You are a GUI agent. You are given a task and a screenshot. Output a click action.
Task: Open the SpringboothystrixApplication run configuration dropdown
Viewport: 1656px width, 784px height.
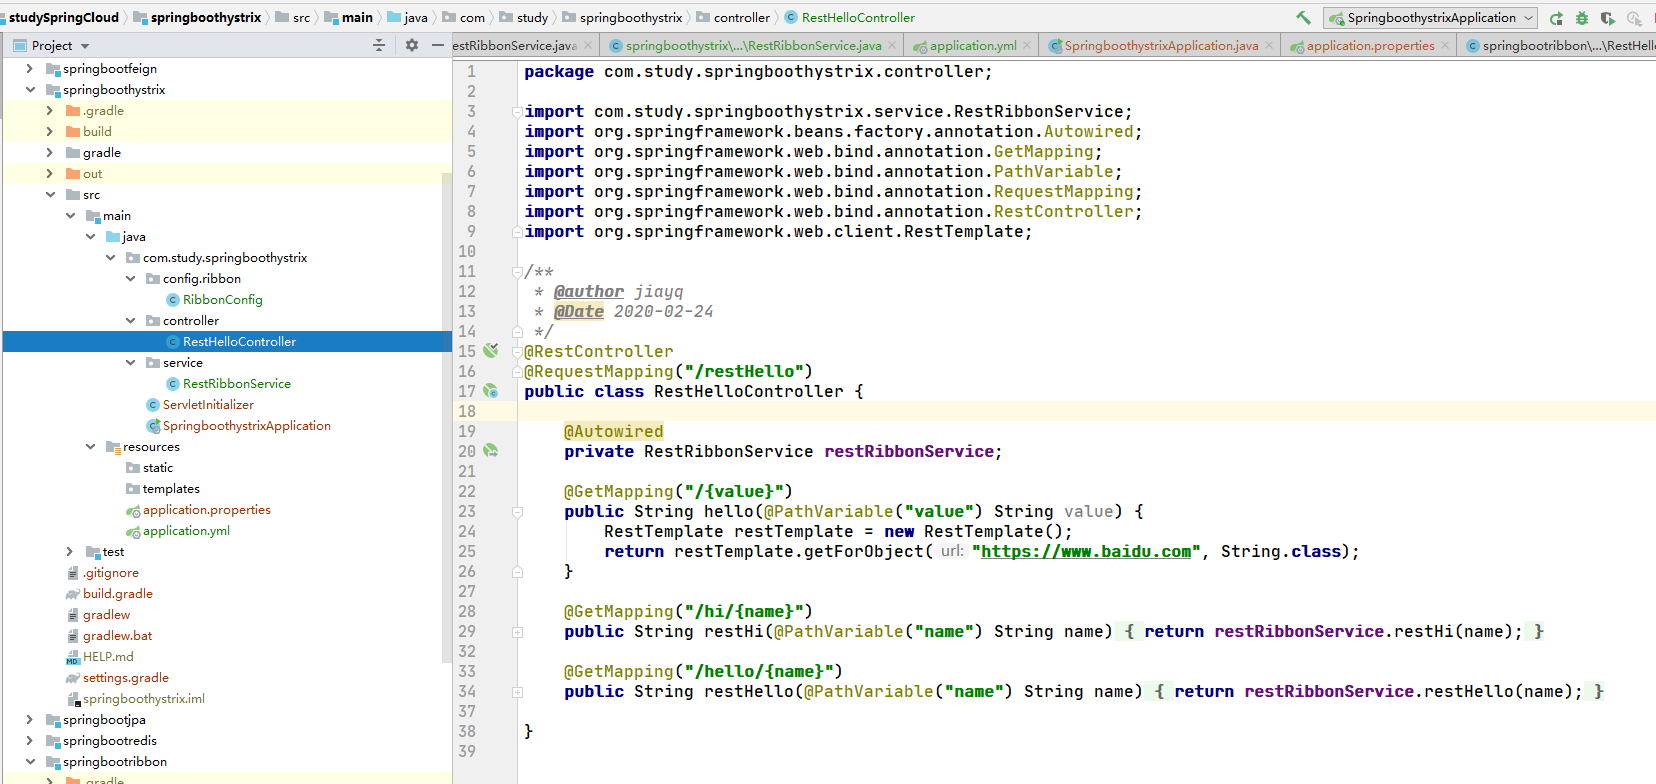[1431, 18]
